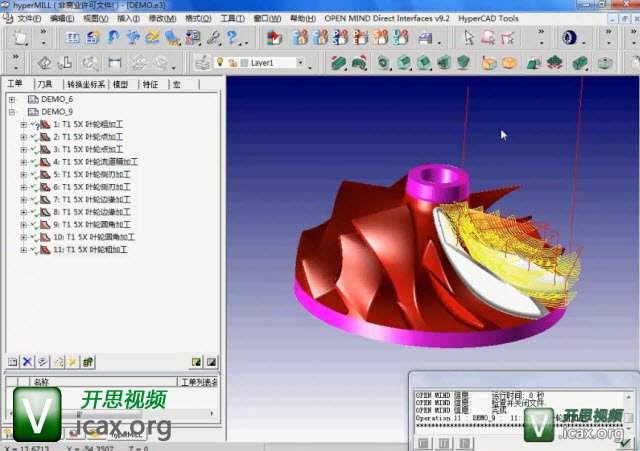The image size is (640, 451).
Task: Click the blue X delete icon in job panel
Action: coord(28,361)
